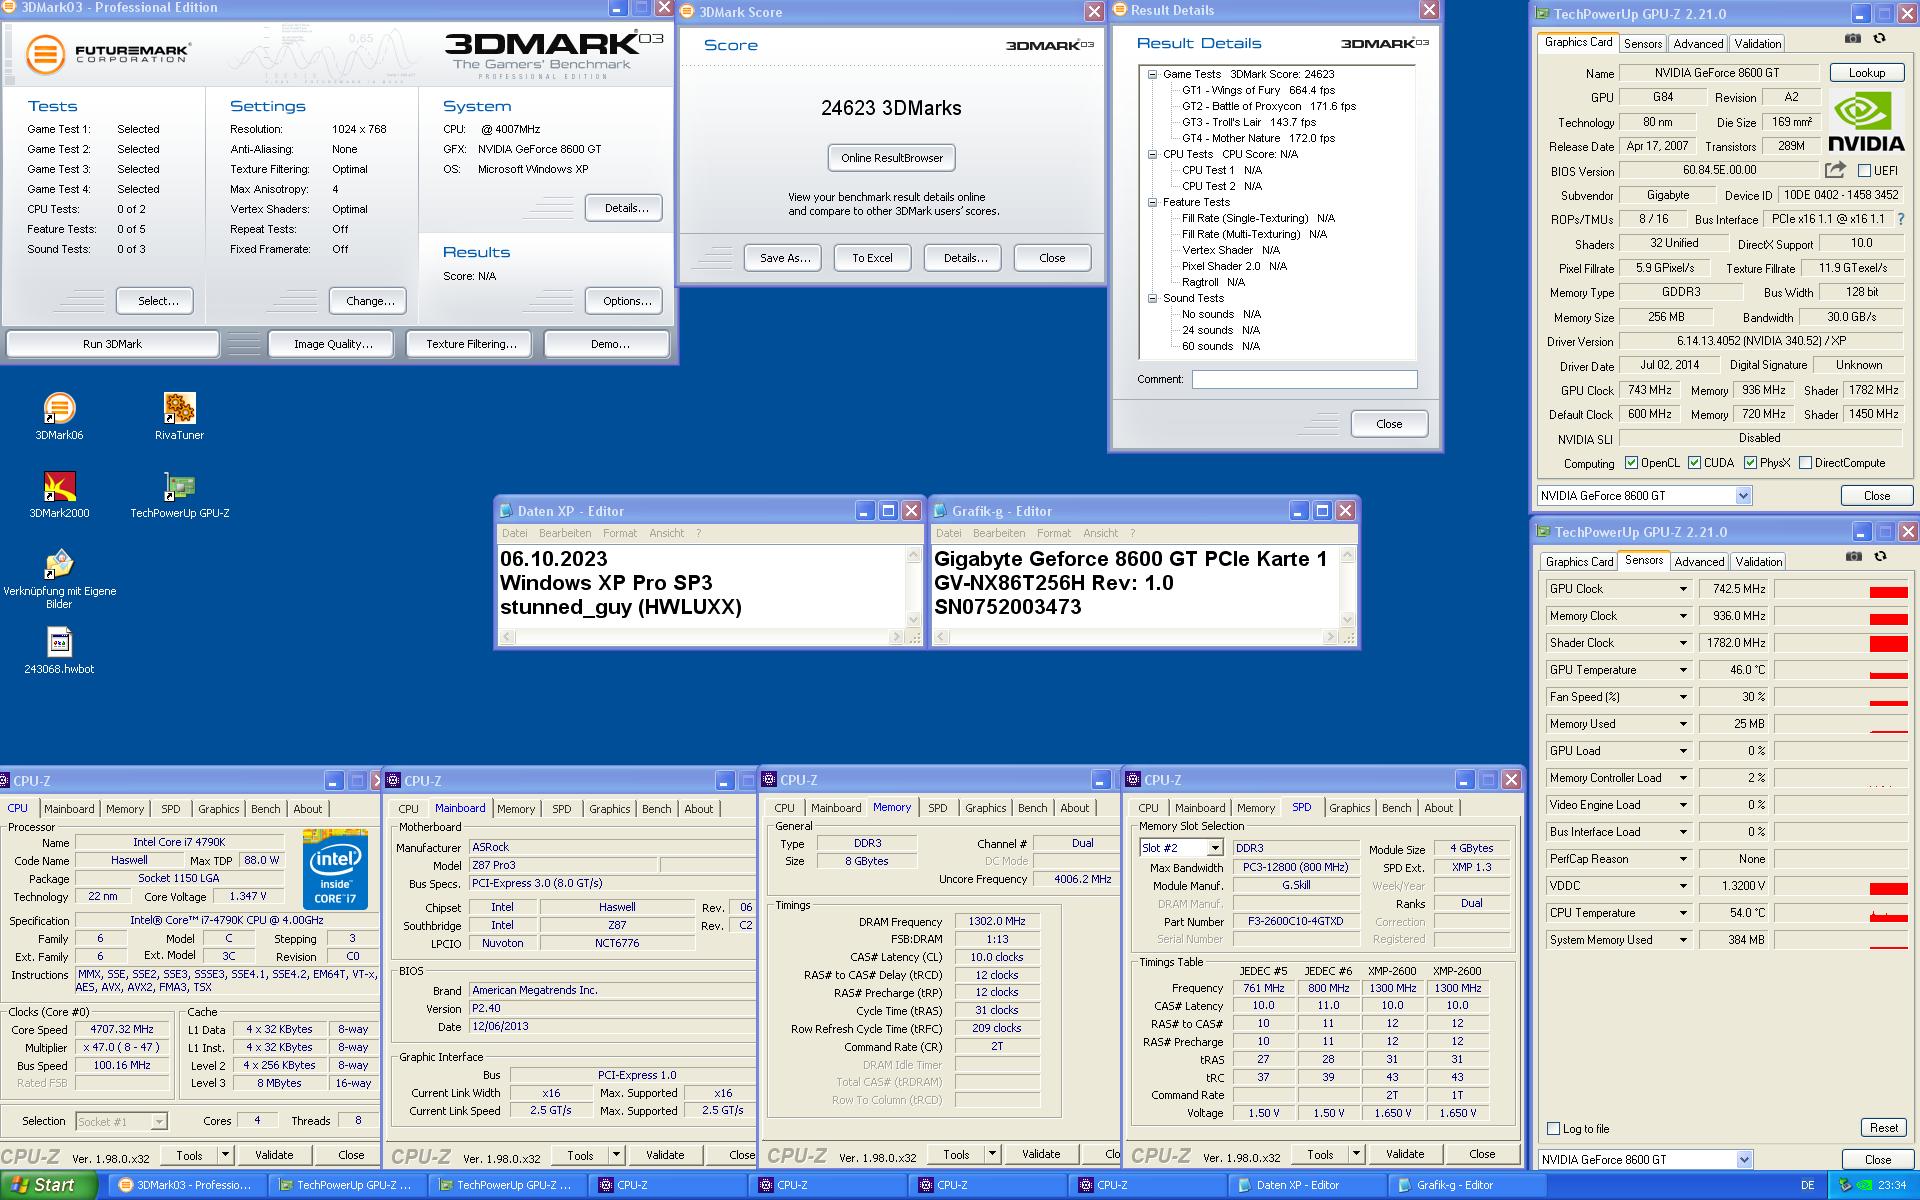Open the 3DMark2000 desktop shortcut
The height and width of the screenshot is (1200, 1920).
pos(59,493)
